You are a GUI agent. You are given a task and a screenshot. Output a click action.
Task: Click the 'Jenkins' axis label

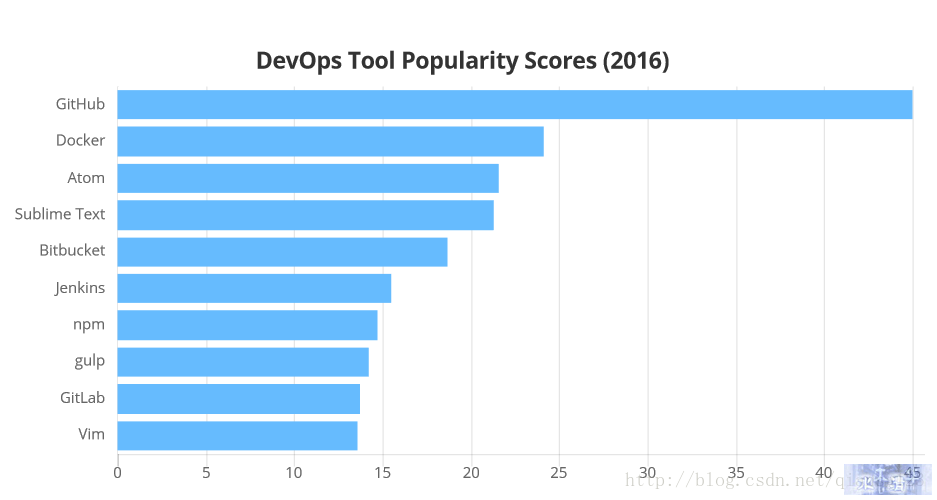(80, 288)
